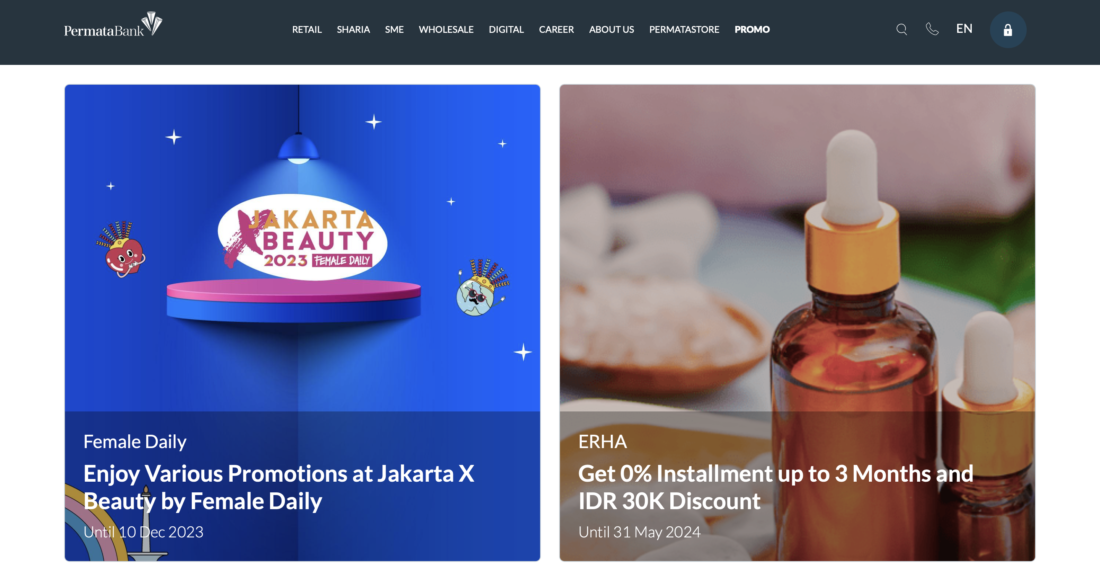Open the SHARIA menu

pos(353,29)
